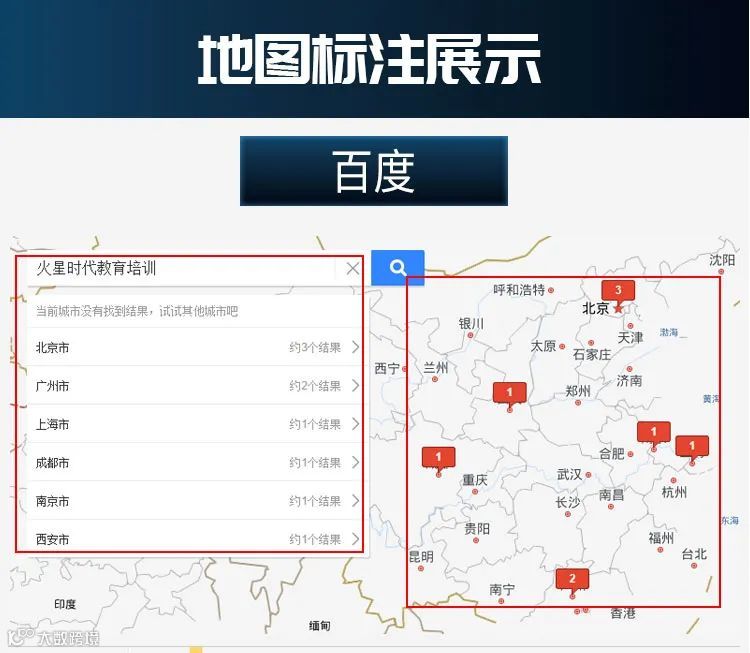This screenshot has height=653, width=750.
Task: Click the 约2个结果 count text
Action: point(315,386)
